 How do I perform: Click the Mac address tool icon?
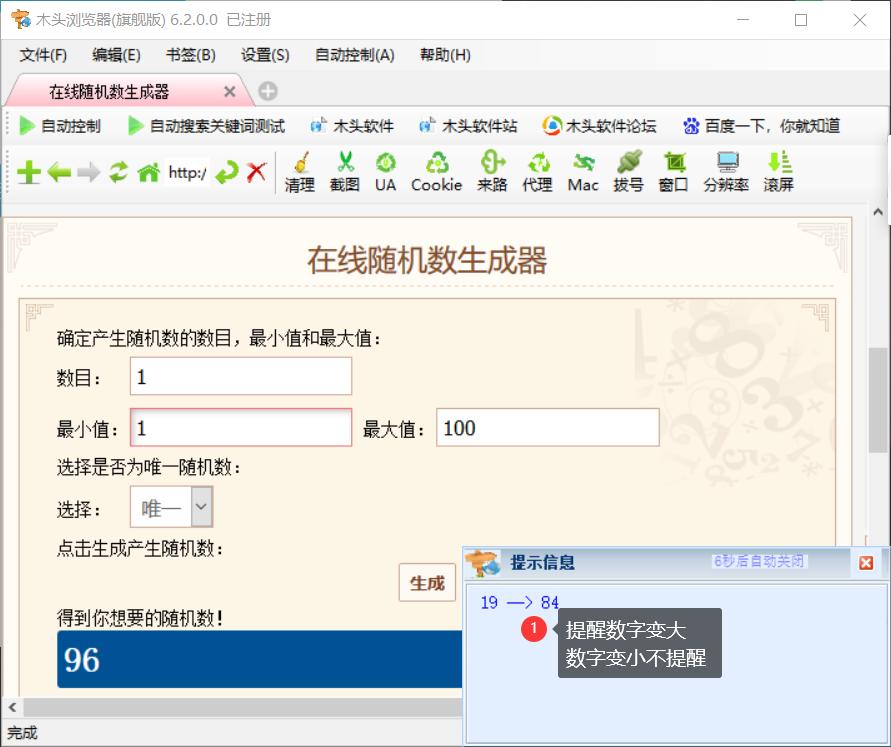(x=582, y=170)
